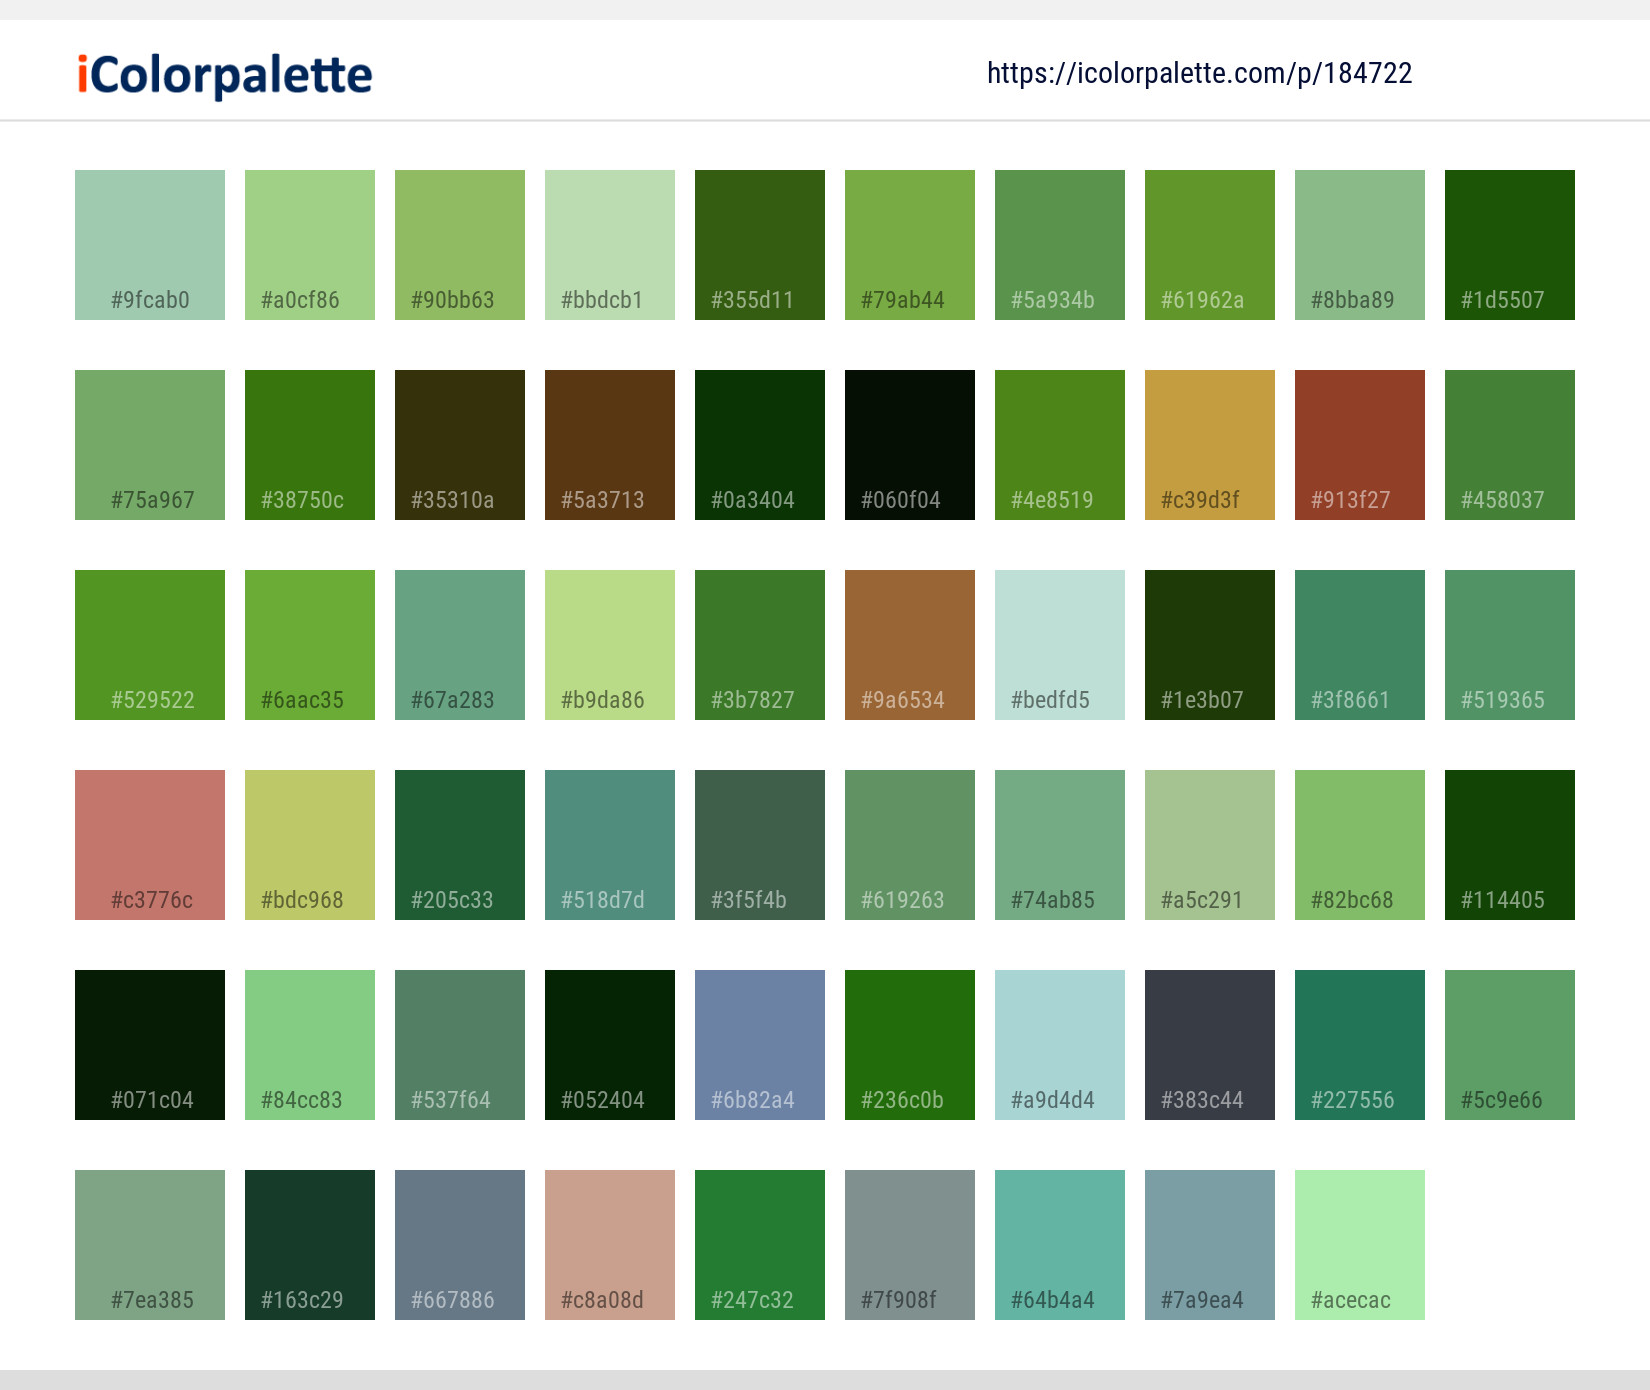Select the #518d7d teal swatch
This screenshot has height=1390, width=1650.
click(x=610, y=845)
